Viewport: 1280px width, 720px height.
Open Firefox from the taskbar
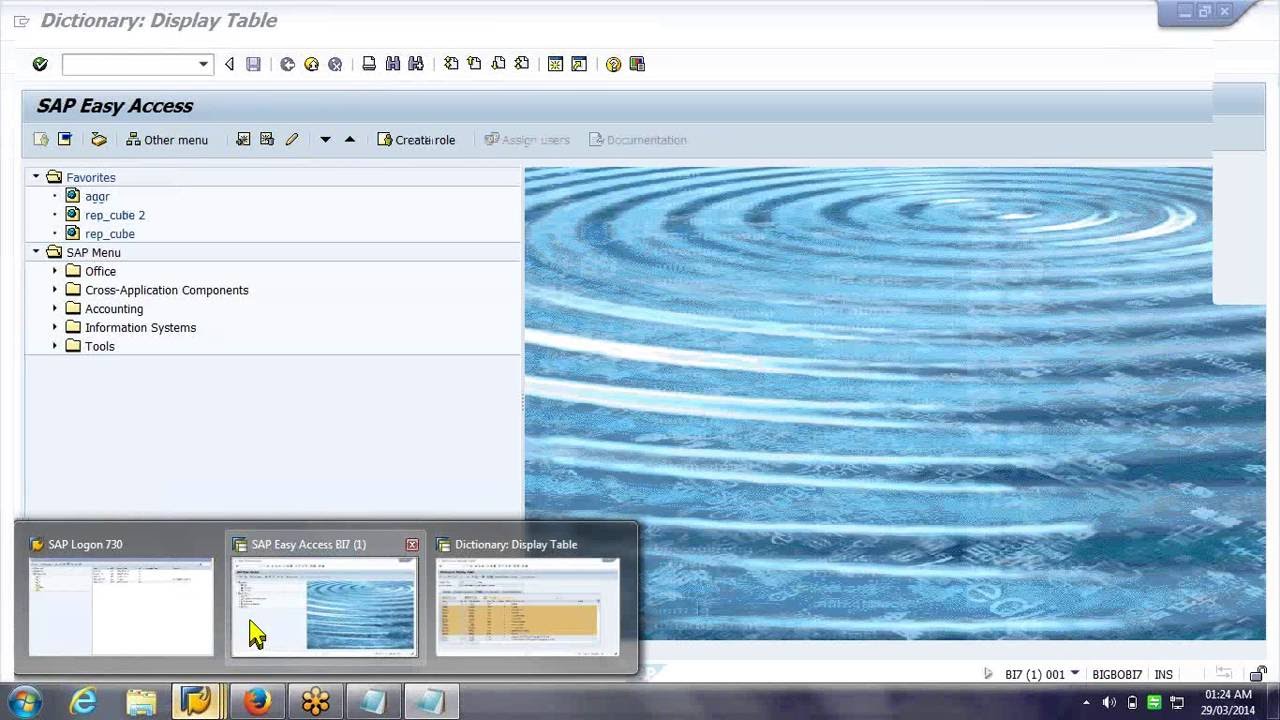pos(257,702)
